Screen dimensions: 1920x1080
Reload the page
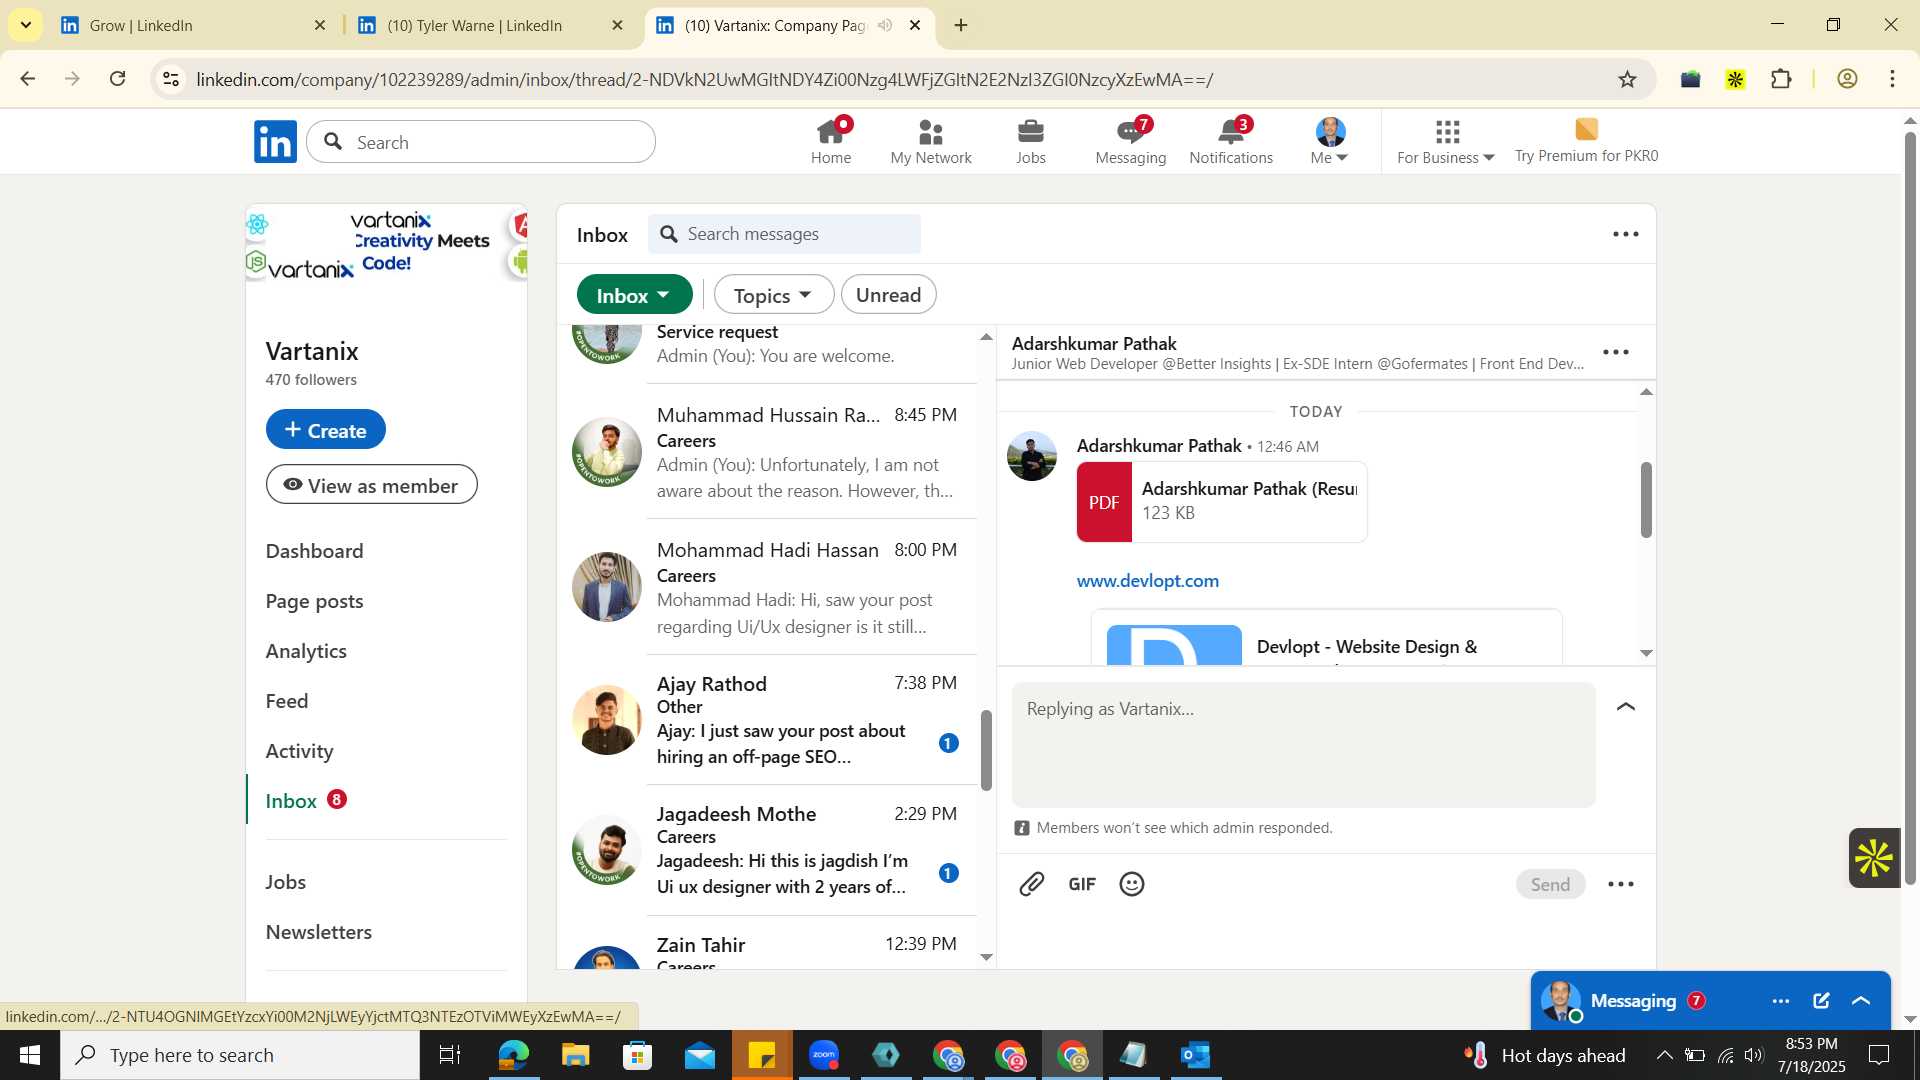[117, 79]
